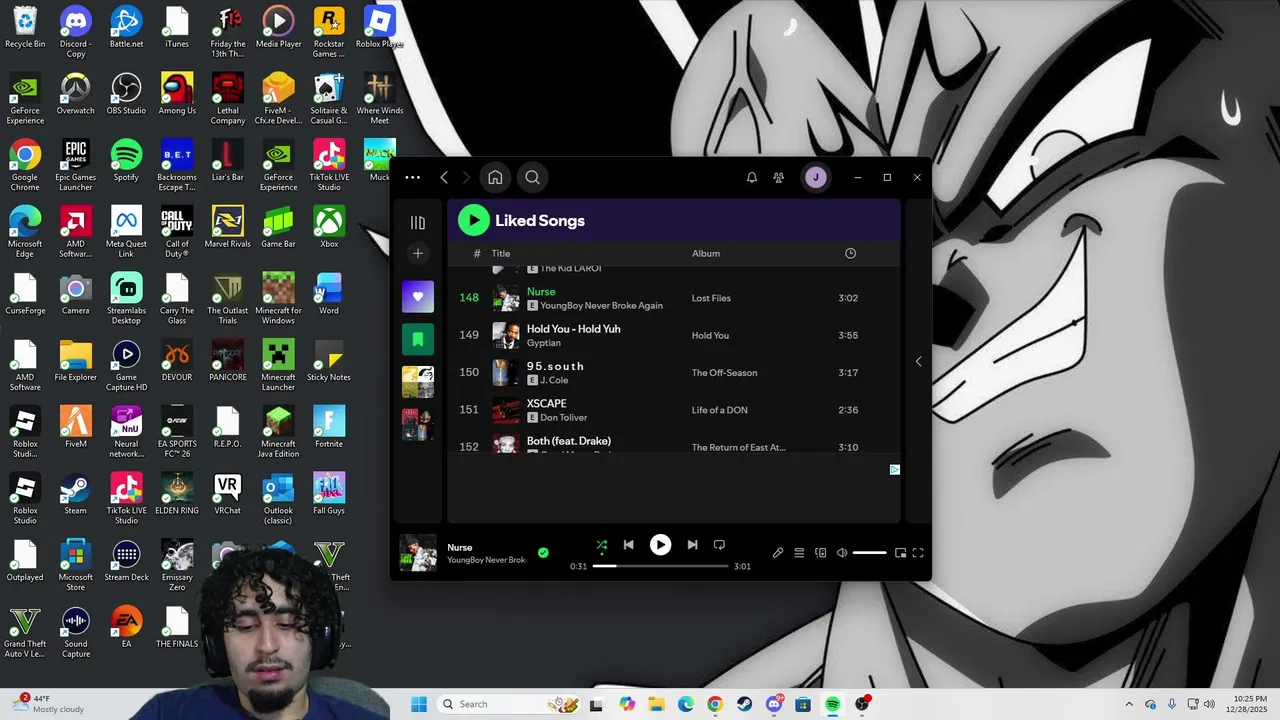Open OBS Studio desktop icon
Screen dimensions: 1280x720
click(x=126, y=95)
